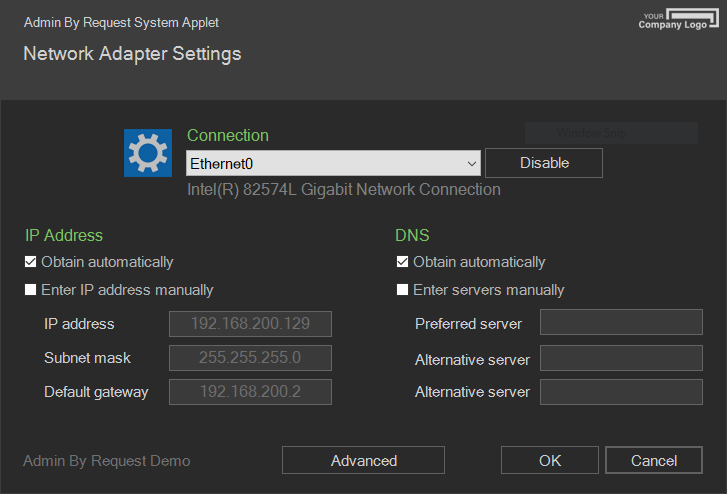Viewport: 727px width, 494px height.
Task: Click the blue gear settings icon
Action: (148, 153)
